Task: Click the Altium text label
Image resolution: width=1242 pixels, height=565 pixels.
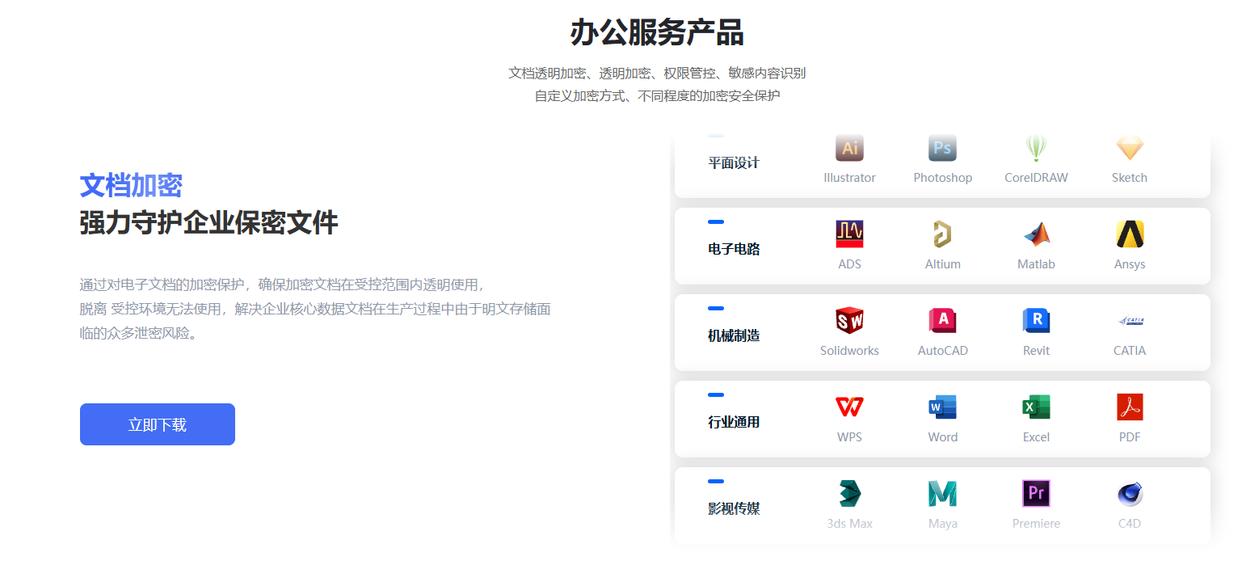Action: [942, 264]
